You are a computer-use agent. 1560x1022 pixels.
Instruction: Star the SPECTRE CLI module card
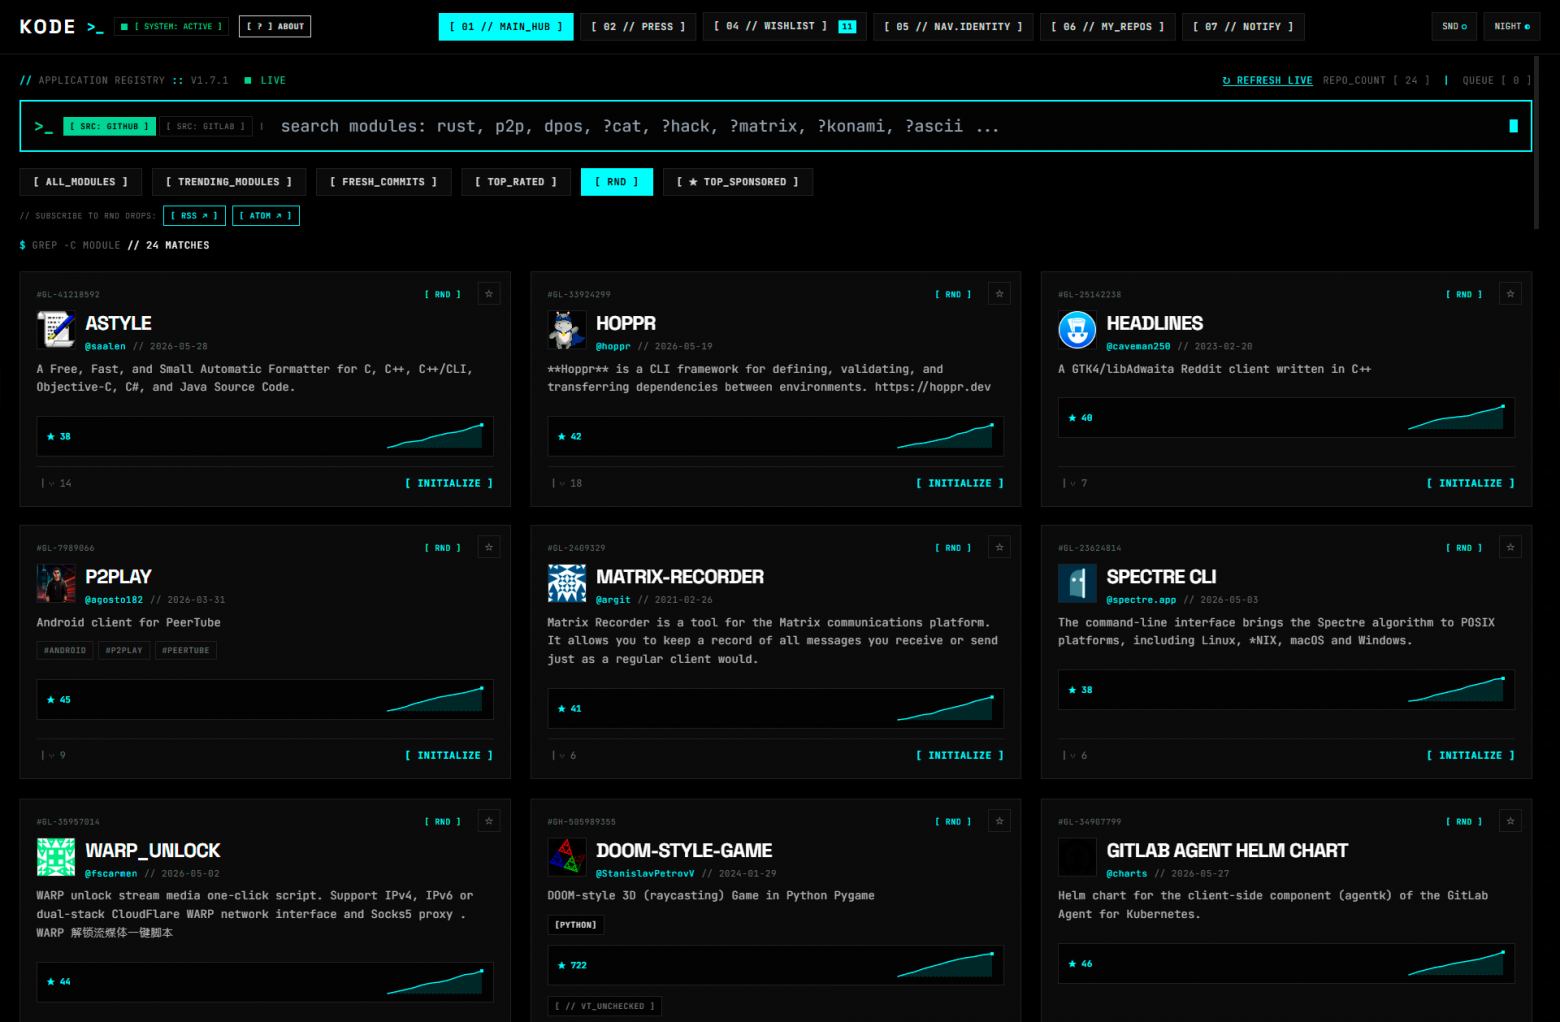(x=1510, y=547)
